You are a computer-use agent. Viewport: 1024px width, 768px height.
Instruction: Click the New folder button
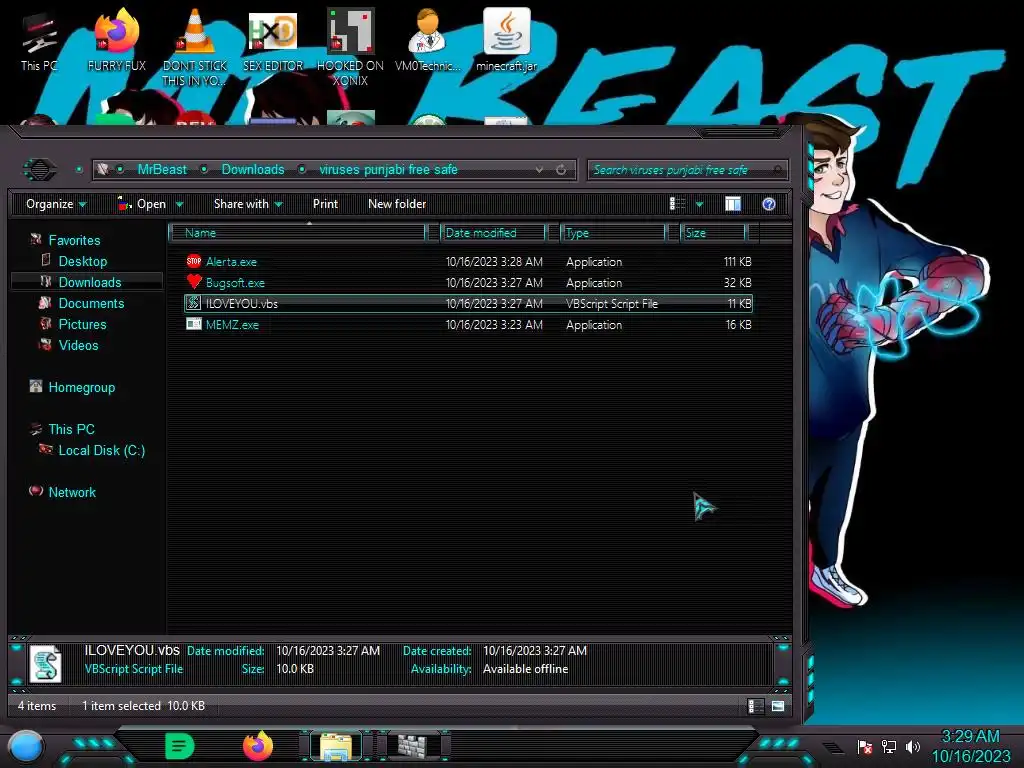tap(397, 204)
